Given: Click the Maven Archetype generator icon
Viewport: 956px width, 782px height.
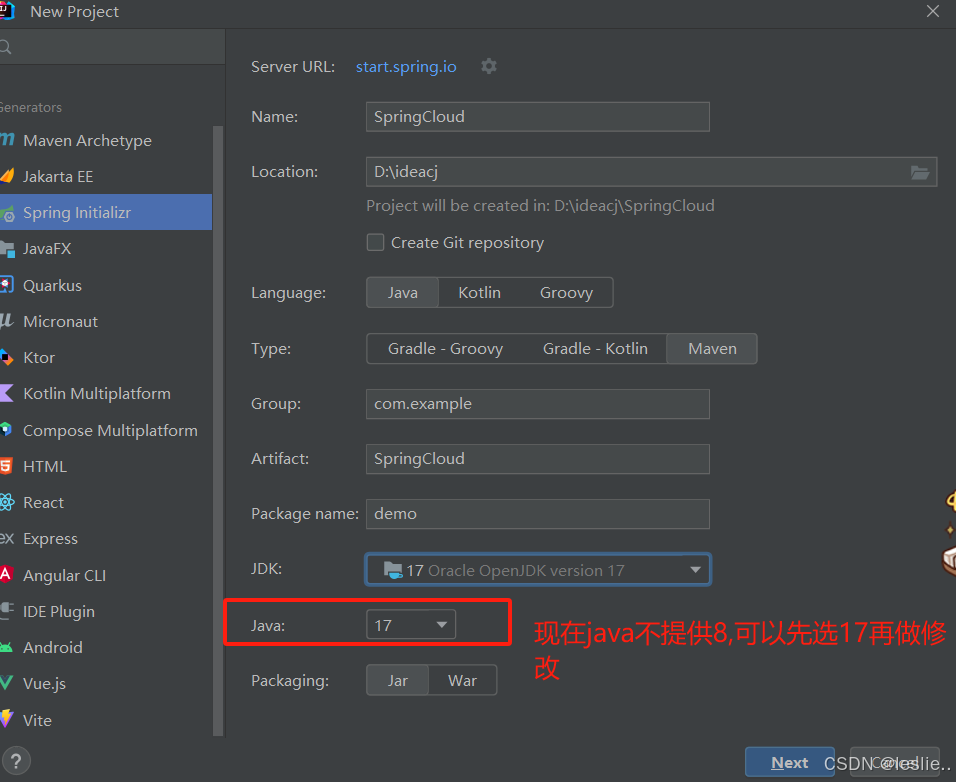Looking at the screenshot, I should [7, 140].
